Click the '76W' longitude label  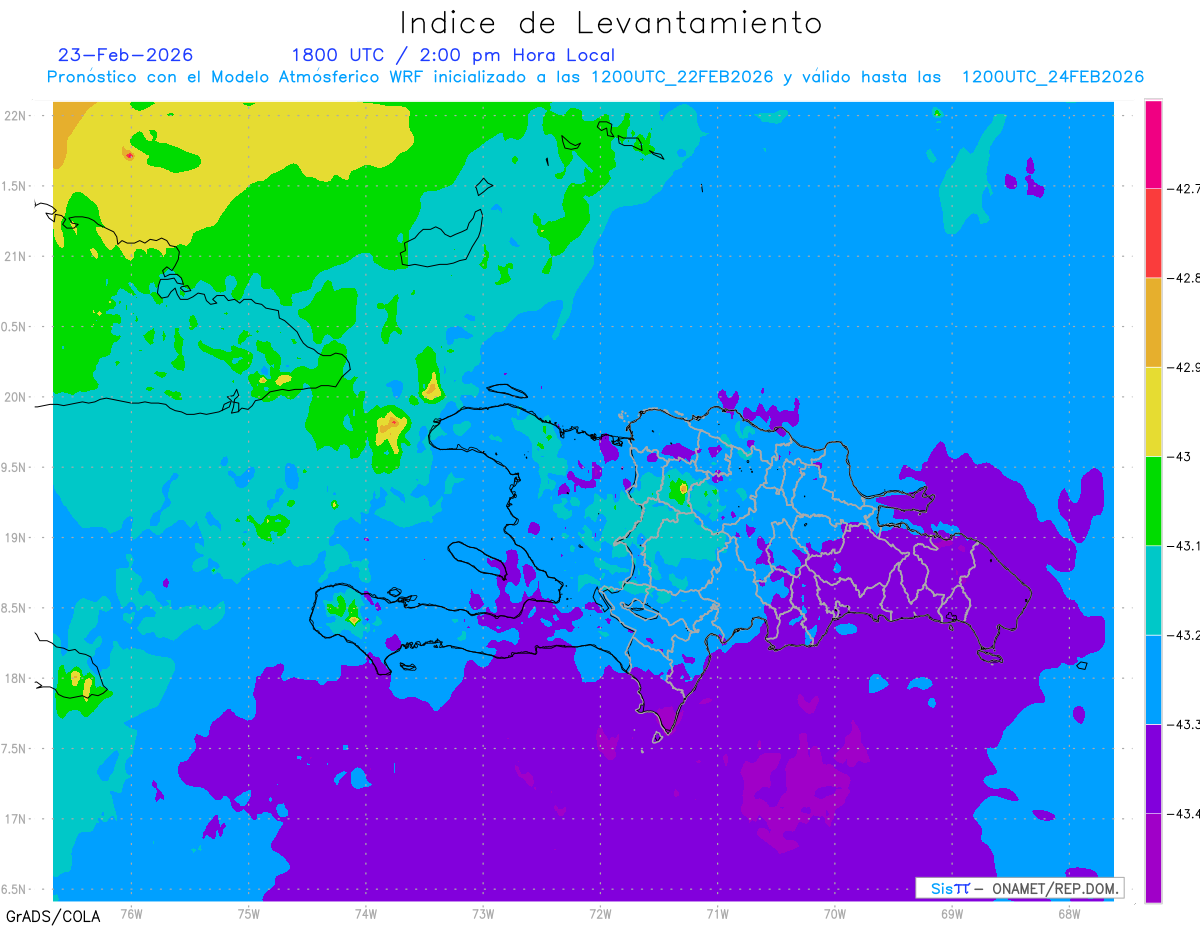(x=131, y=913)
